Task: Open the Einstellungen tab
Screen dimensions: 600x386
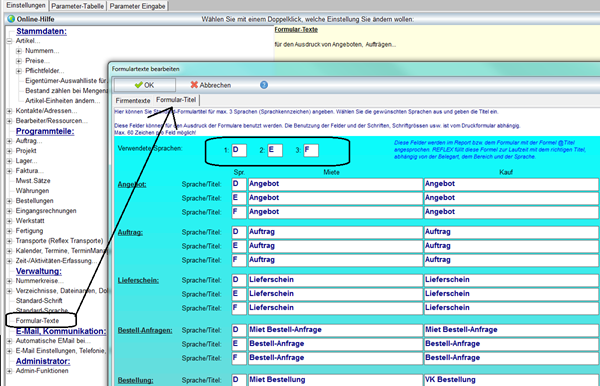Action: [x=26, y=5]
